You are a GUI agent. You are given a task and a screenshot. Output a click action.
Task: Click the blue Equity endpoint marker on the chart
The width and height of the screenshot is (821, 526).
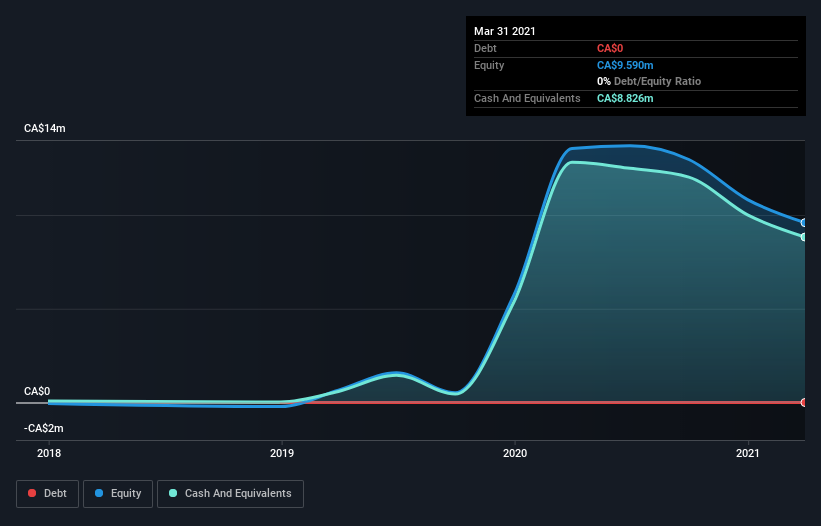tap(804, 223)
